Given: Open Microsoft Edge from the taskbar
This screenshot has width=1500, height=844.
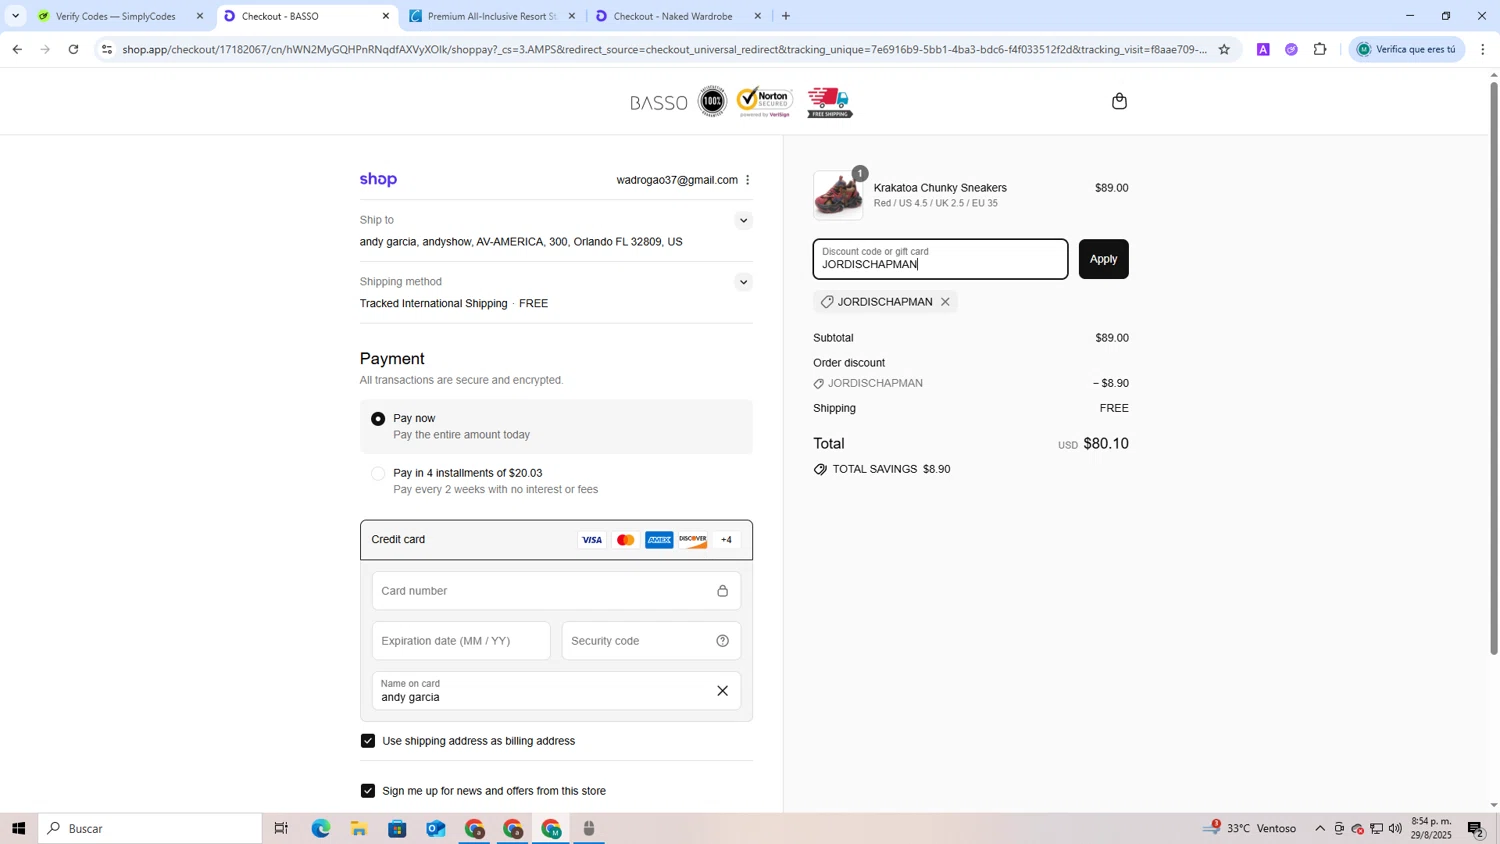Looking at the screenshot, I should (320, 829).
